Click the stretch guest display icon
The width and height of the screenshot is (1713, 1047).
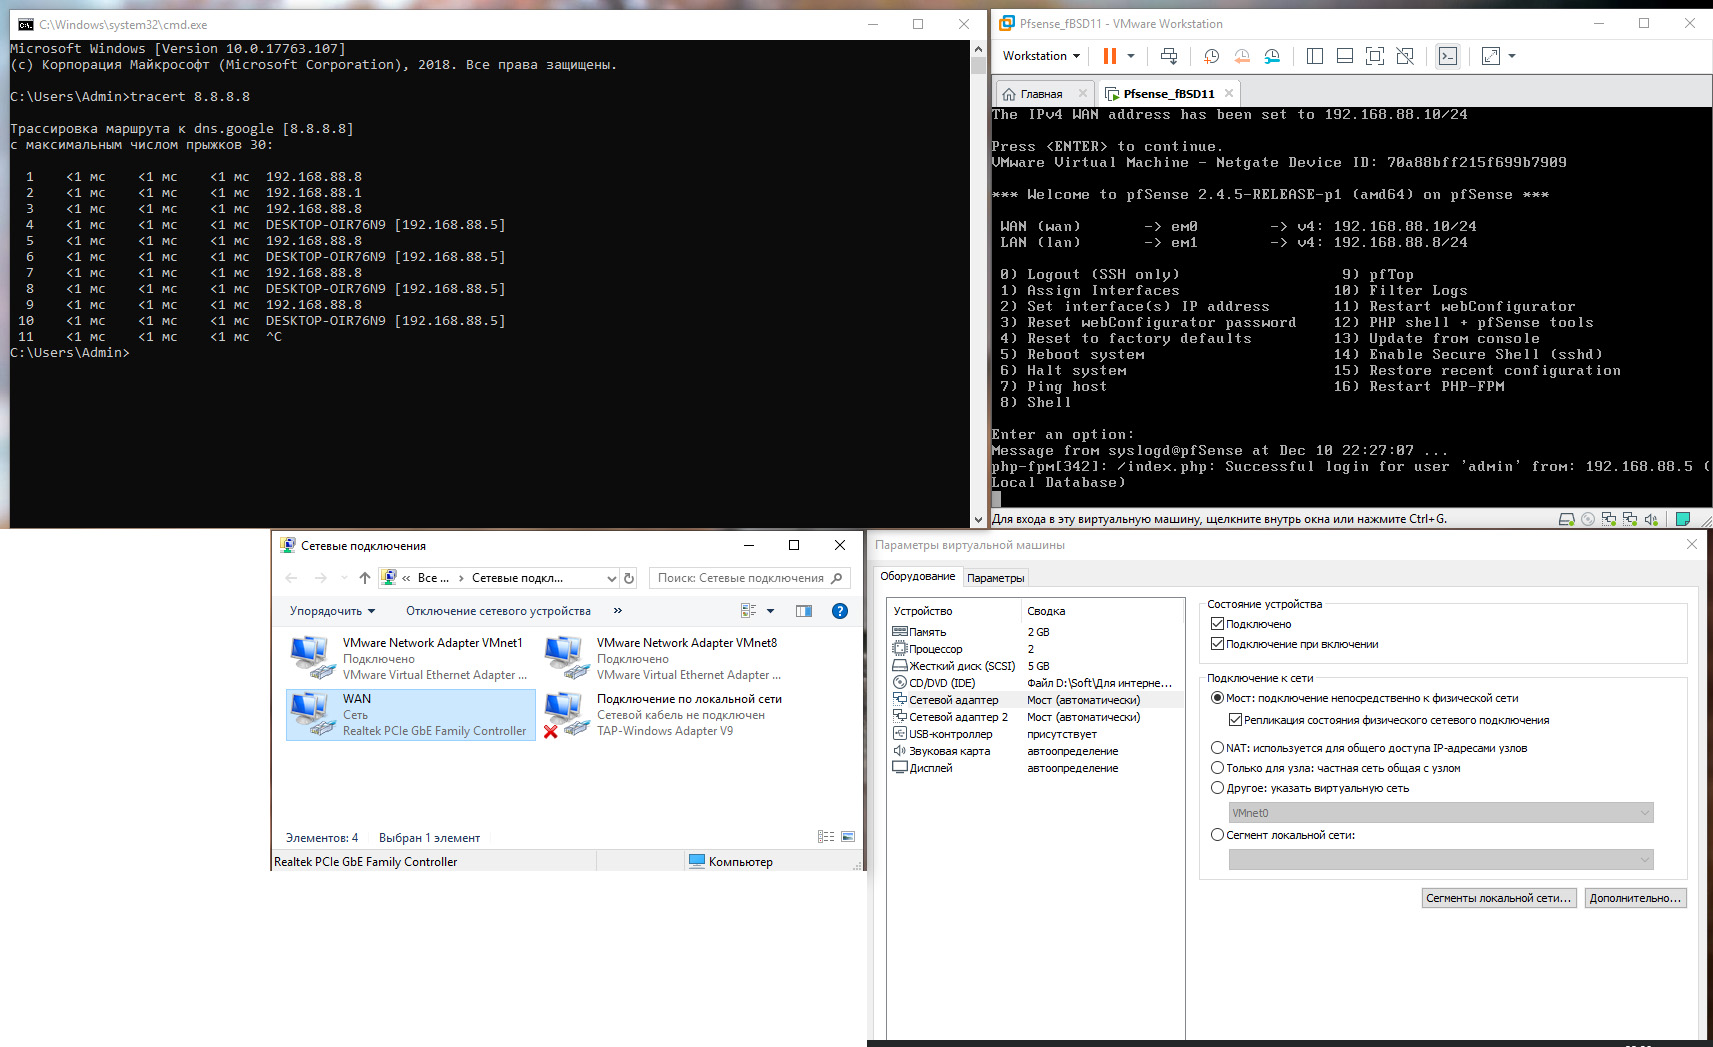click(x=1491, y=56)
